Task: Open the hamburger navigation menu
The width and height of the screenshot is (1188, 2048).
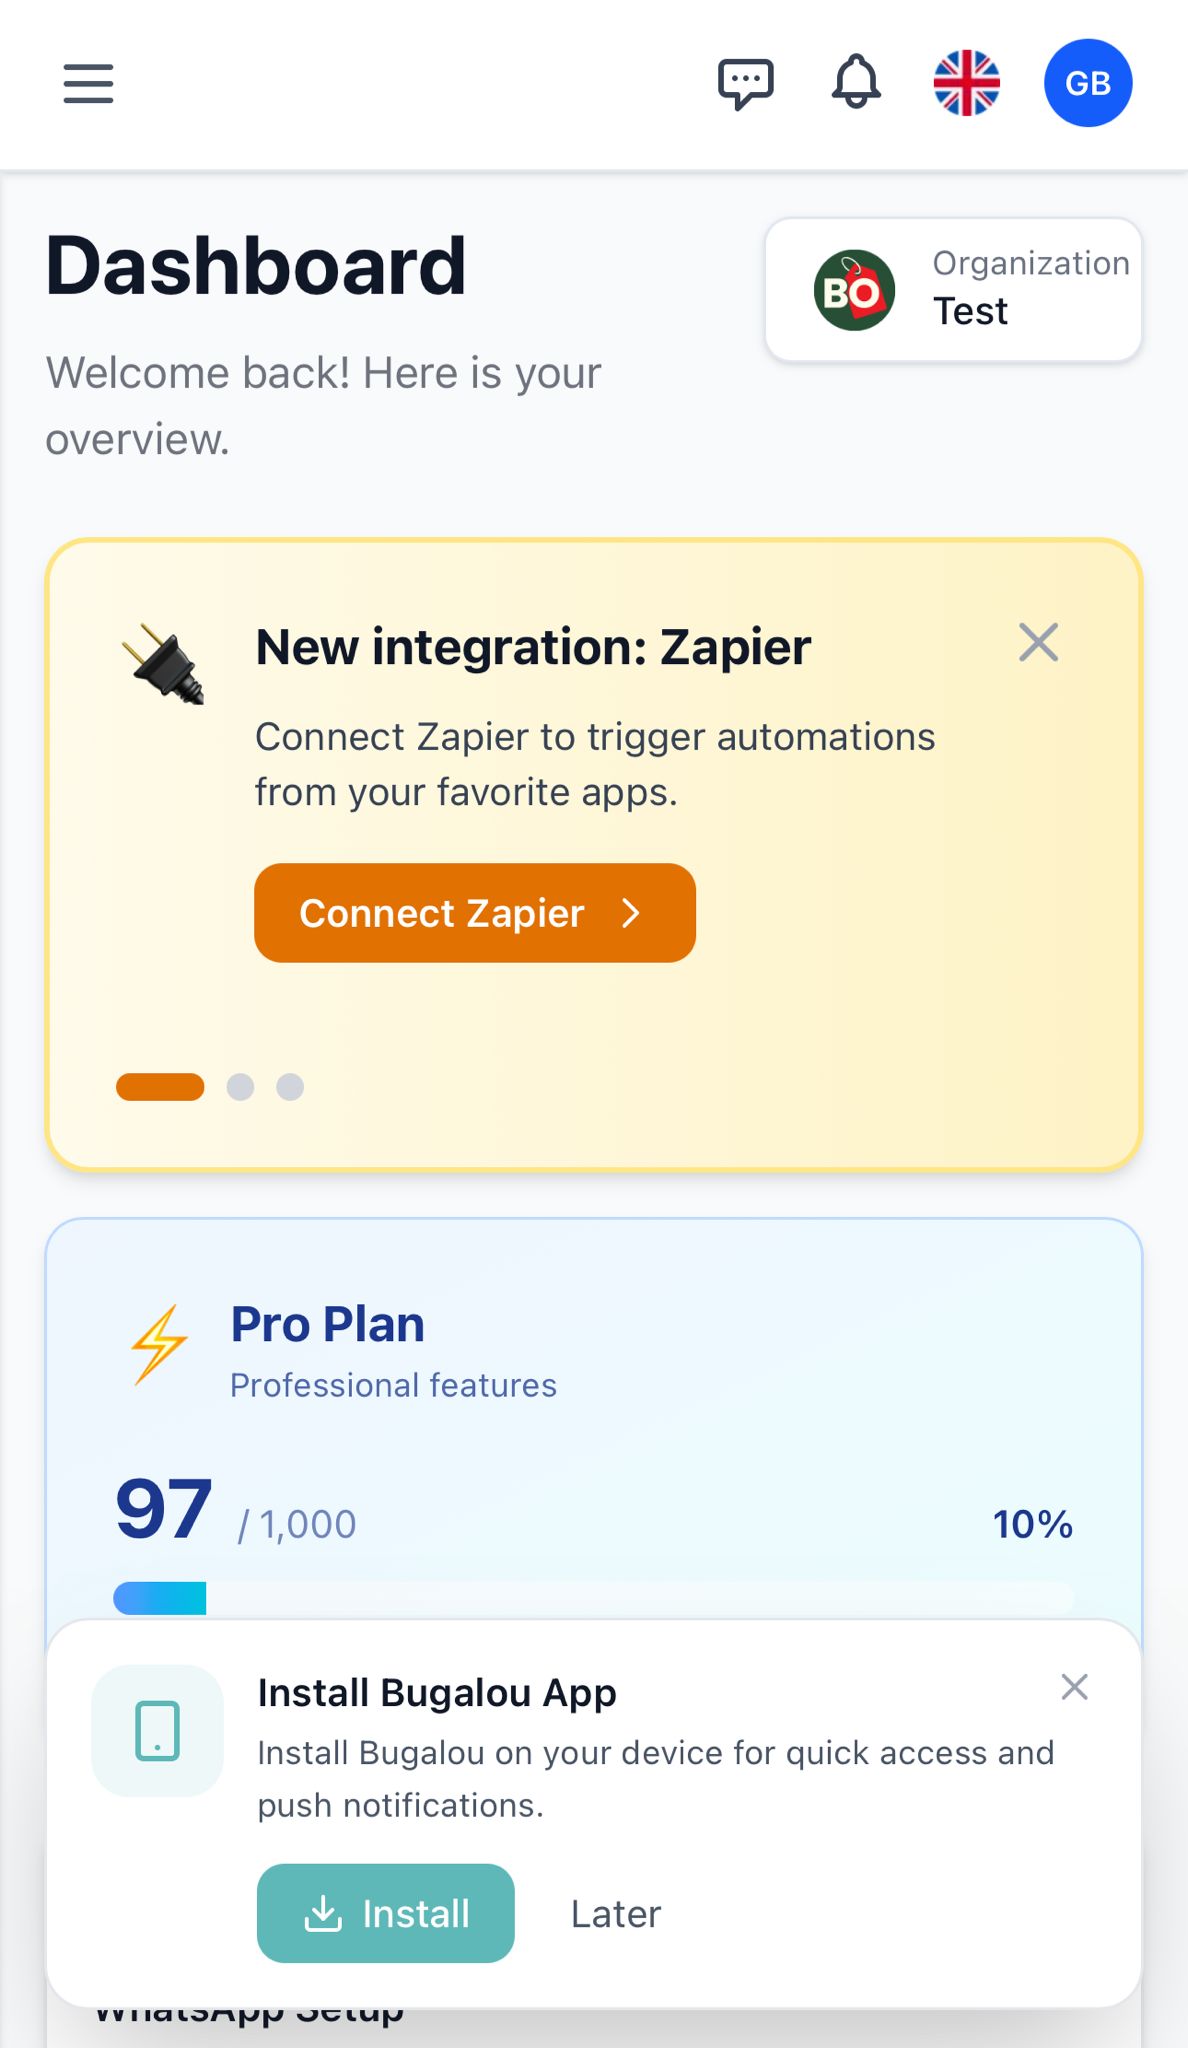Action: click(88, 83)
